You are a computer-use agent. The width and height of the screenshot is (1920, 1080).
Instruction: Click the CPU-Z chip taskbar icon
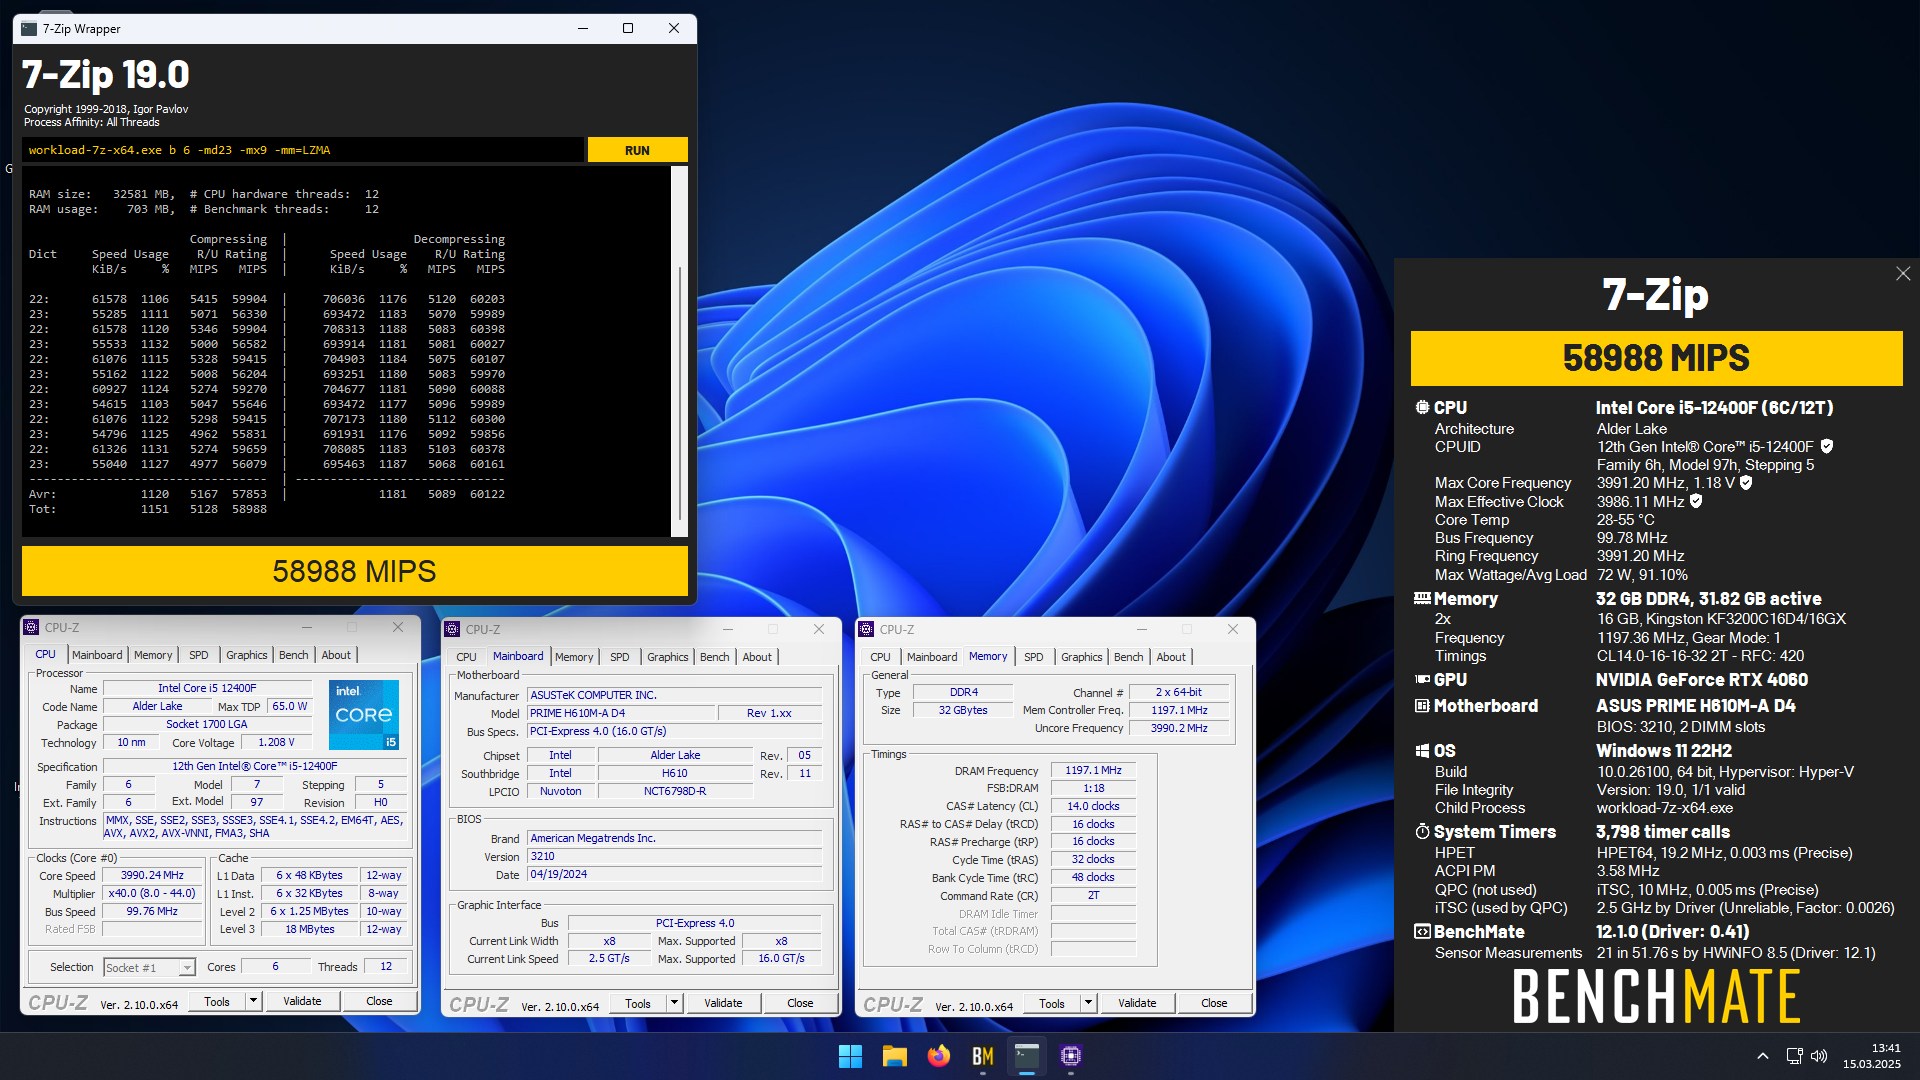[1071, 1056]
